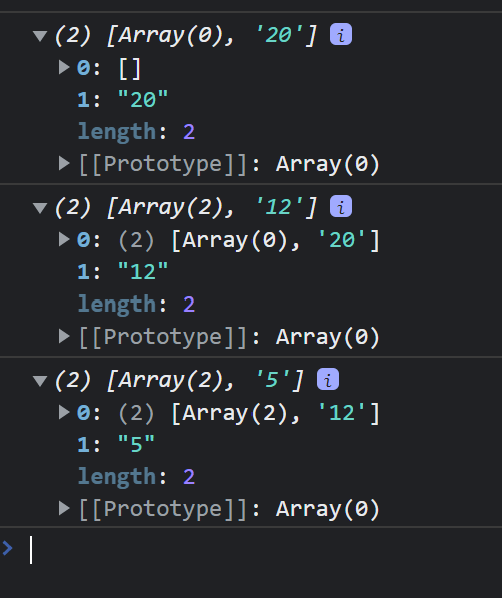Collapse the [Array(2), '12'] log entry
This screenshot has width=502, height=598.
pyautogui.click(x=40, y=208)
